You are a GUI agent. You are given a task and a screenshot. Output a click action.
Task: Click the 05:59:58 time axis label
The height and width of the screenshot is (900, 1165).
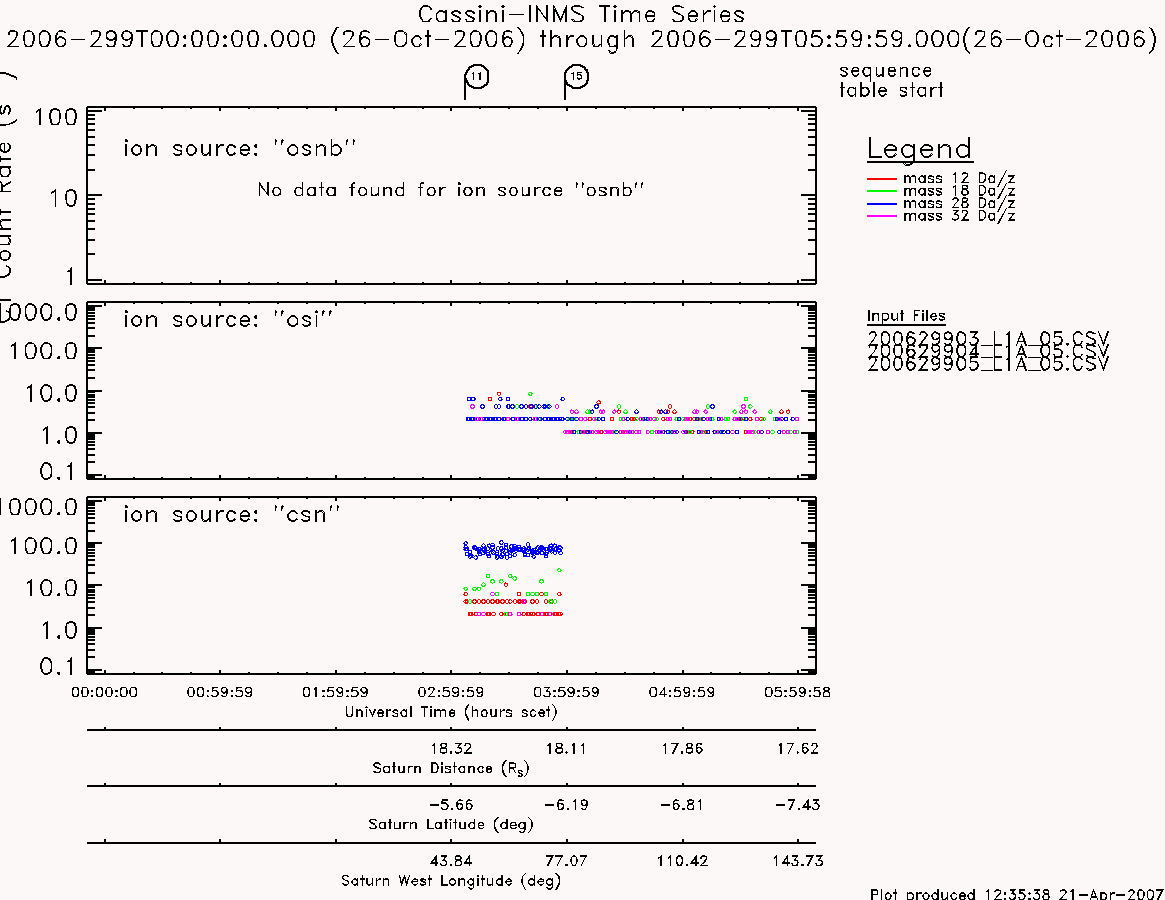click(797, 692)
